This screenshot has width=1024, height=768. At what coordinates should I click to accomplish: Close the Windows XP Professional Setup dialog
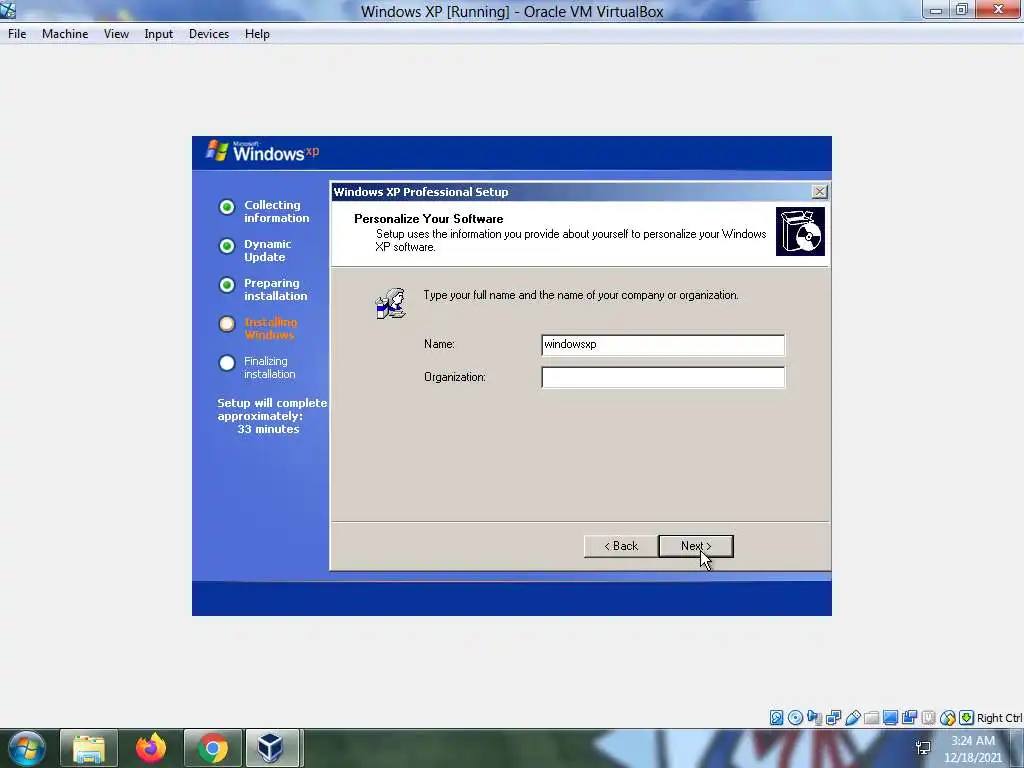[x=819, y=191]
